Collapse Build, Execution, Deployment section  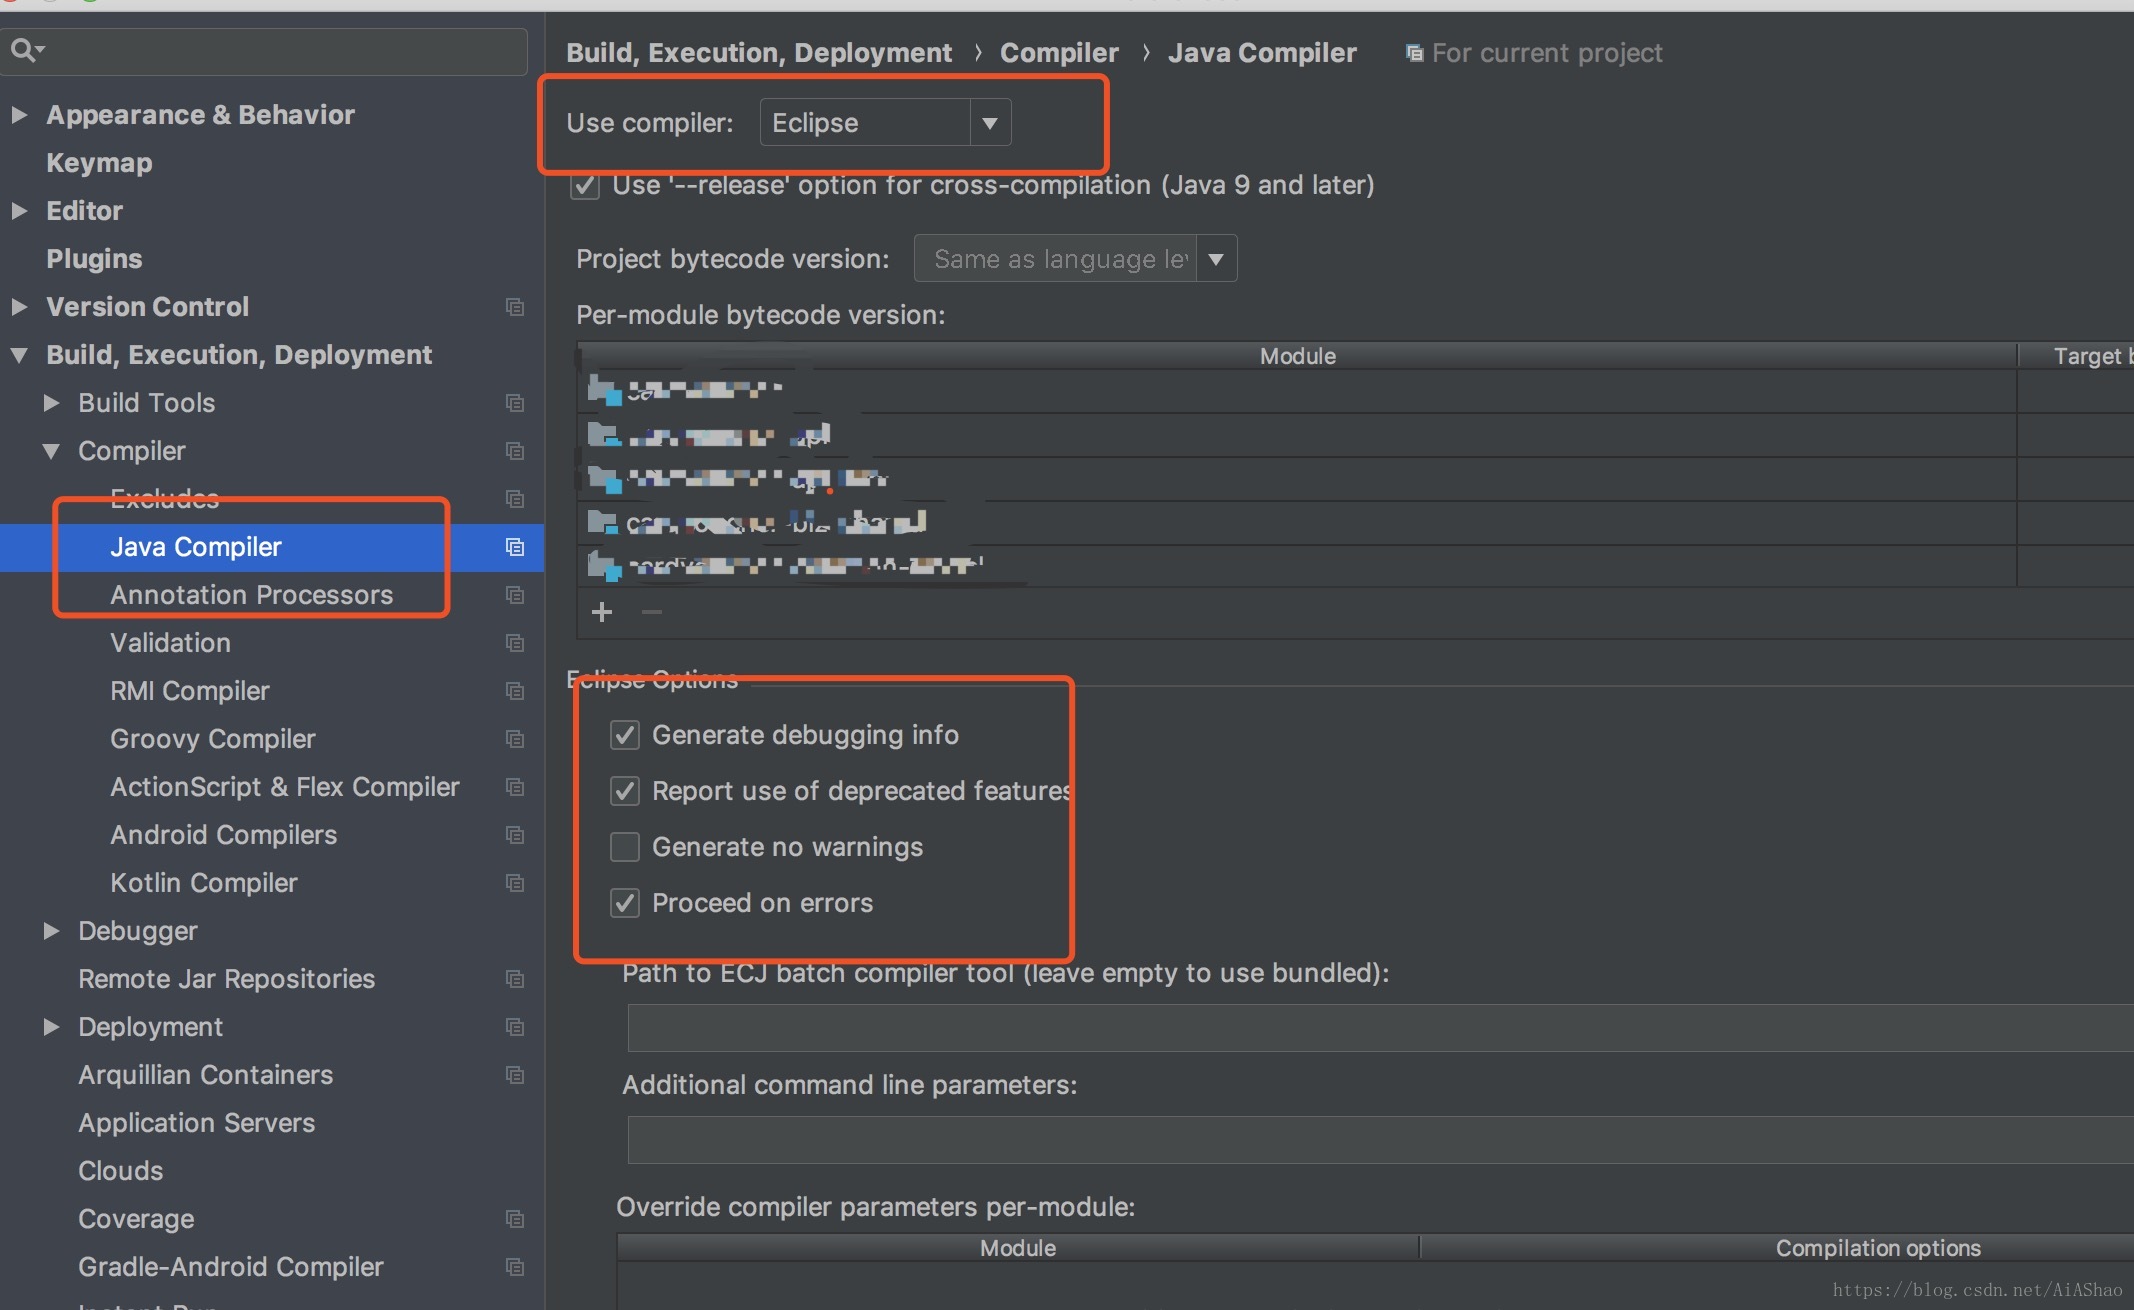pyautogui.click(x=18, y=355)
